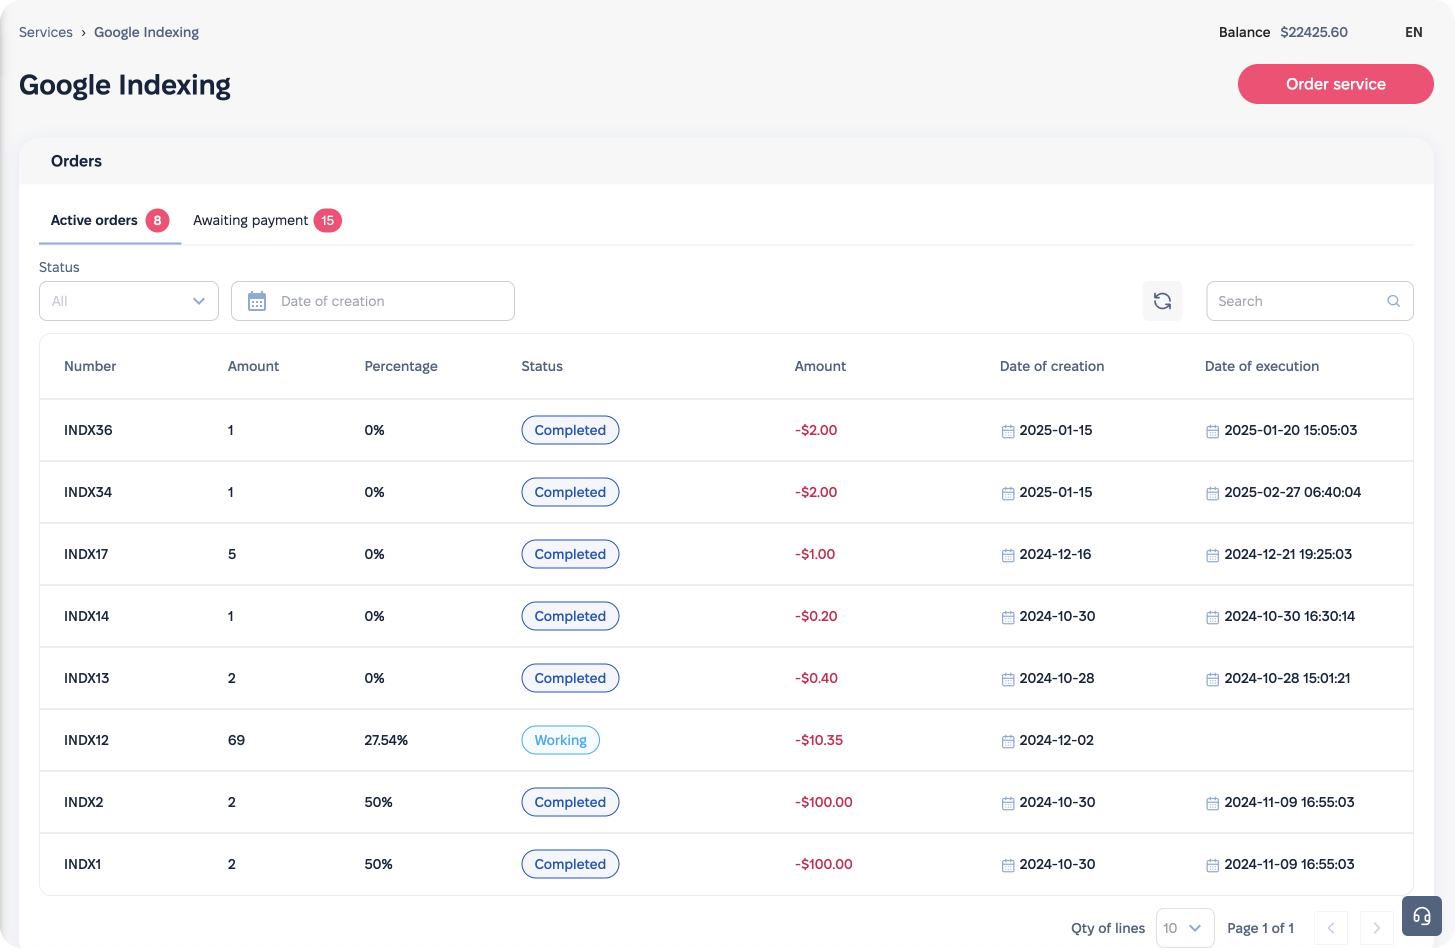Go to Services breadcrumb link

(x=46, y=32)
